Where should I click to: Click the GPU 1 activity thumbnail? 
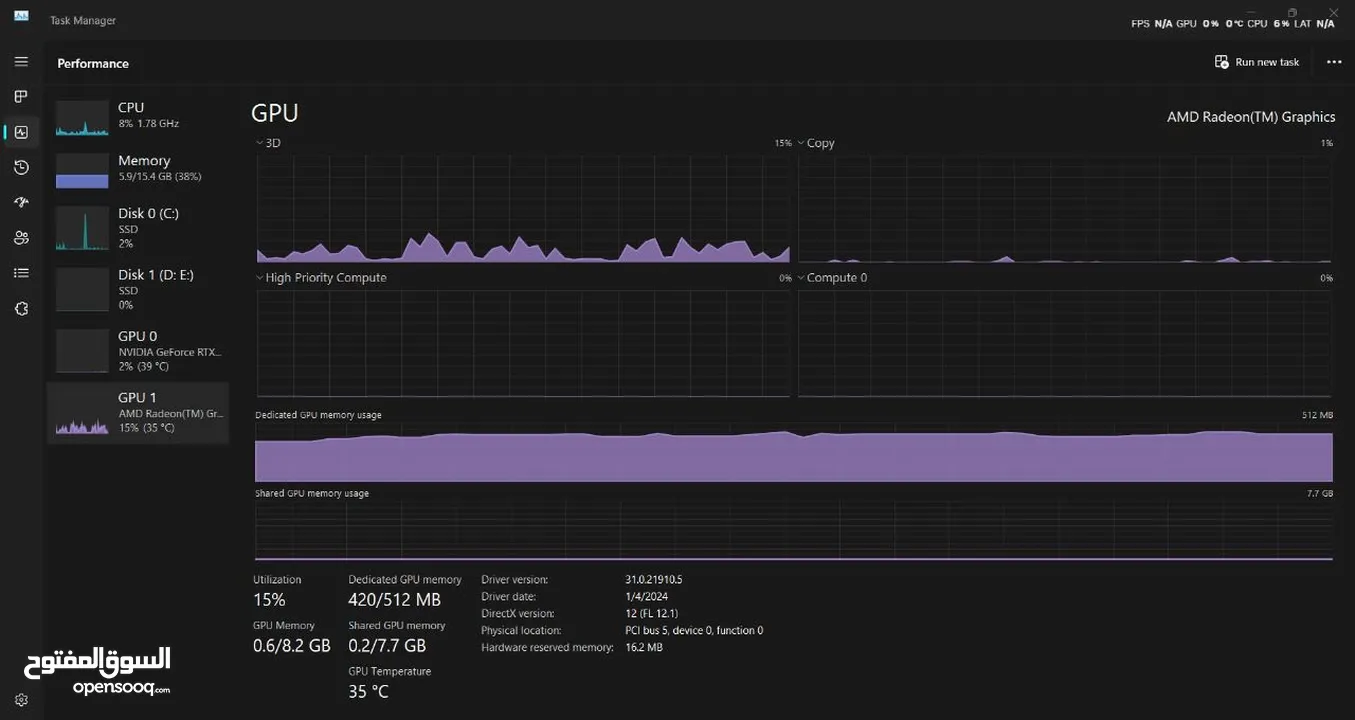82,415
